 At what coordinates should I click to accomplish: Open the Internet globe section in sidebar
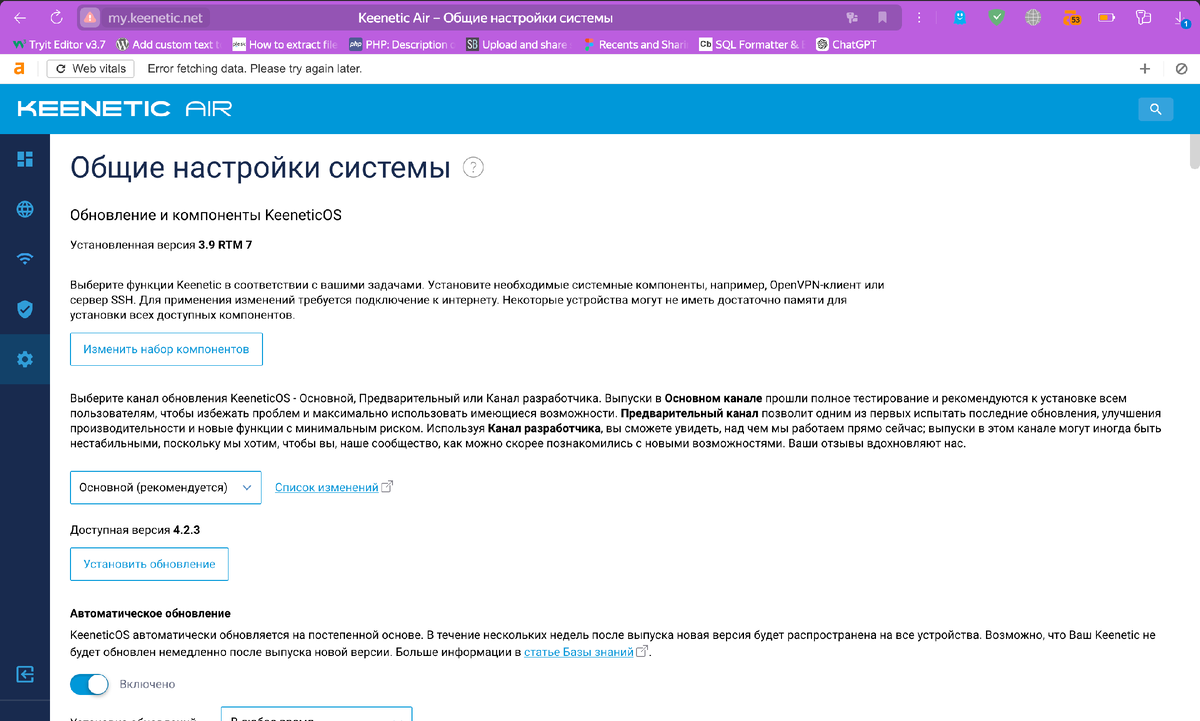[25, 209]
